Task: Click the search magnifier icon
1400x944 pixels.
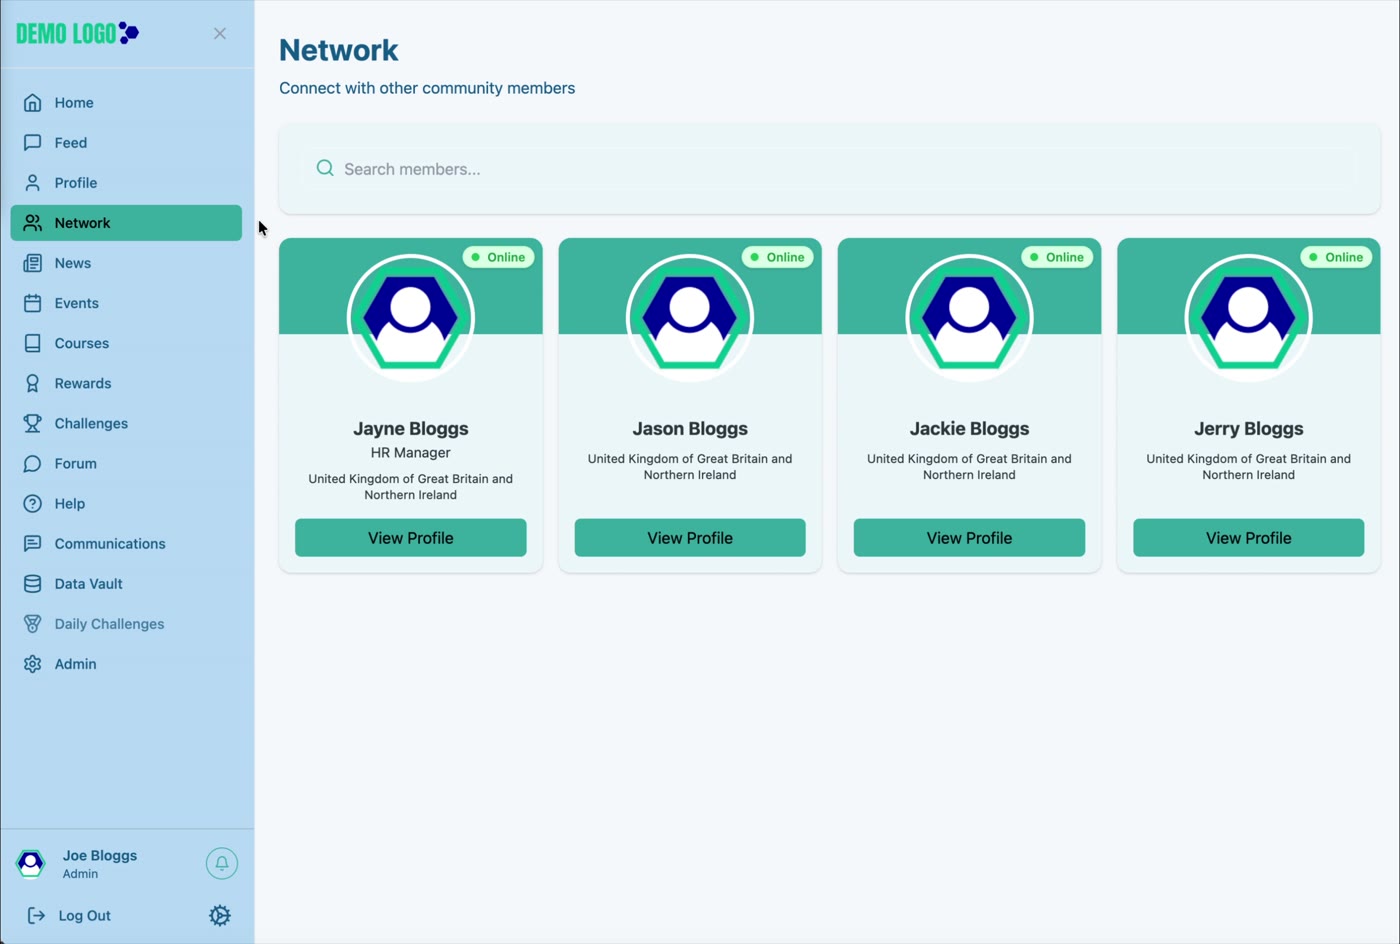Action: tap(325, 168)
